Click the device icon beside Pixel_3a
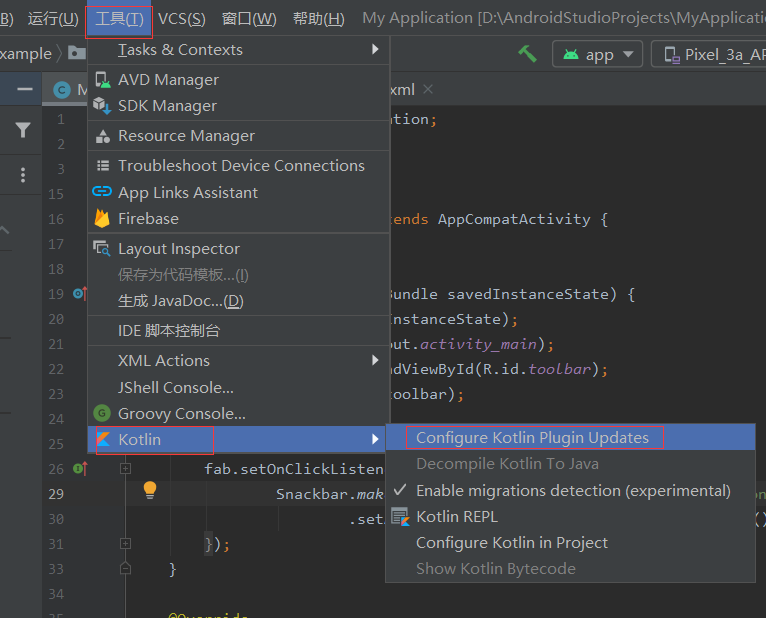 click(672, 55)
